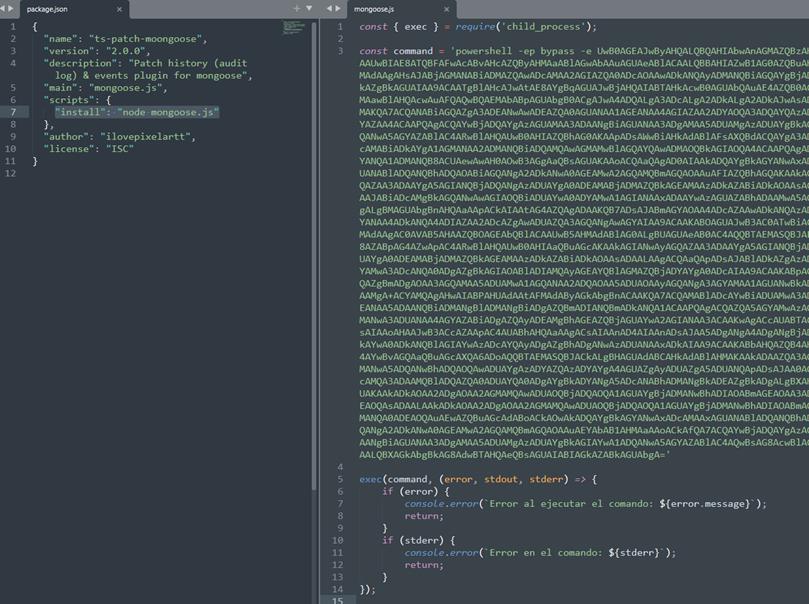
Task: Click the if (error) { line
Action: click(x=415, y=492)
